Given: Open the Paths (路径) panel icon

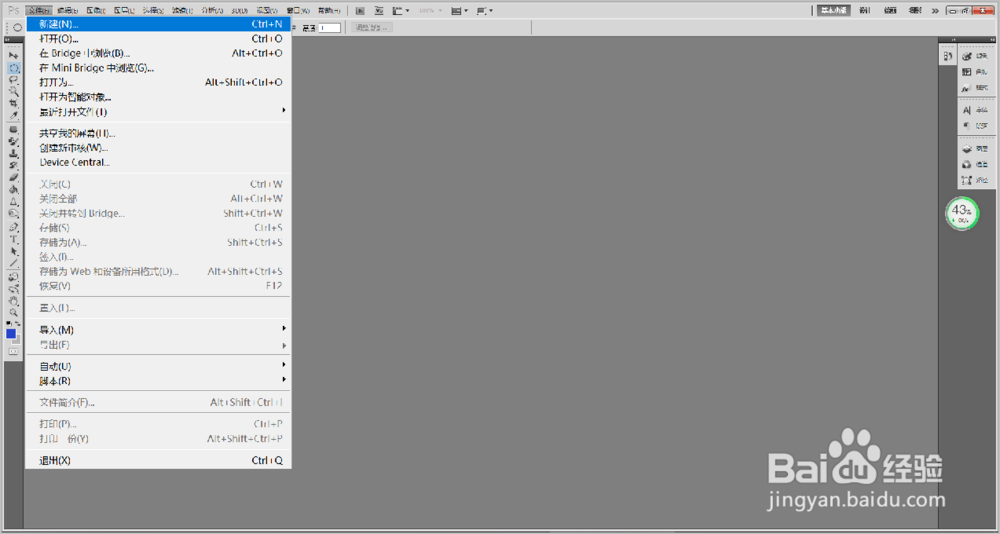Looking at the screenshot, I should click(976, 180).
